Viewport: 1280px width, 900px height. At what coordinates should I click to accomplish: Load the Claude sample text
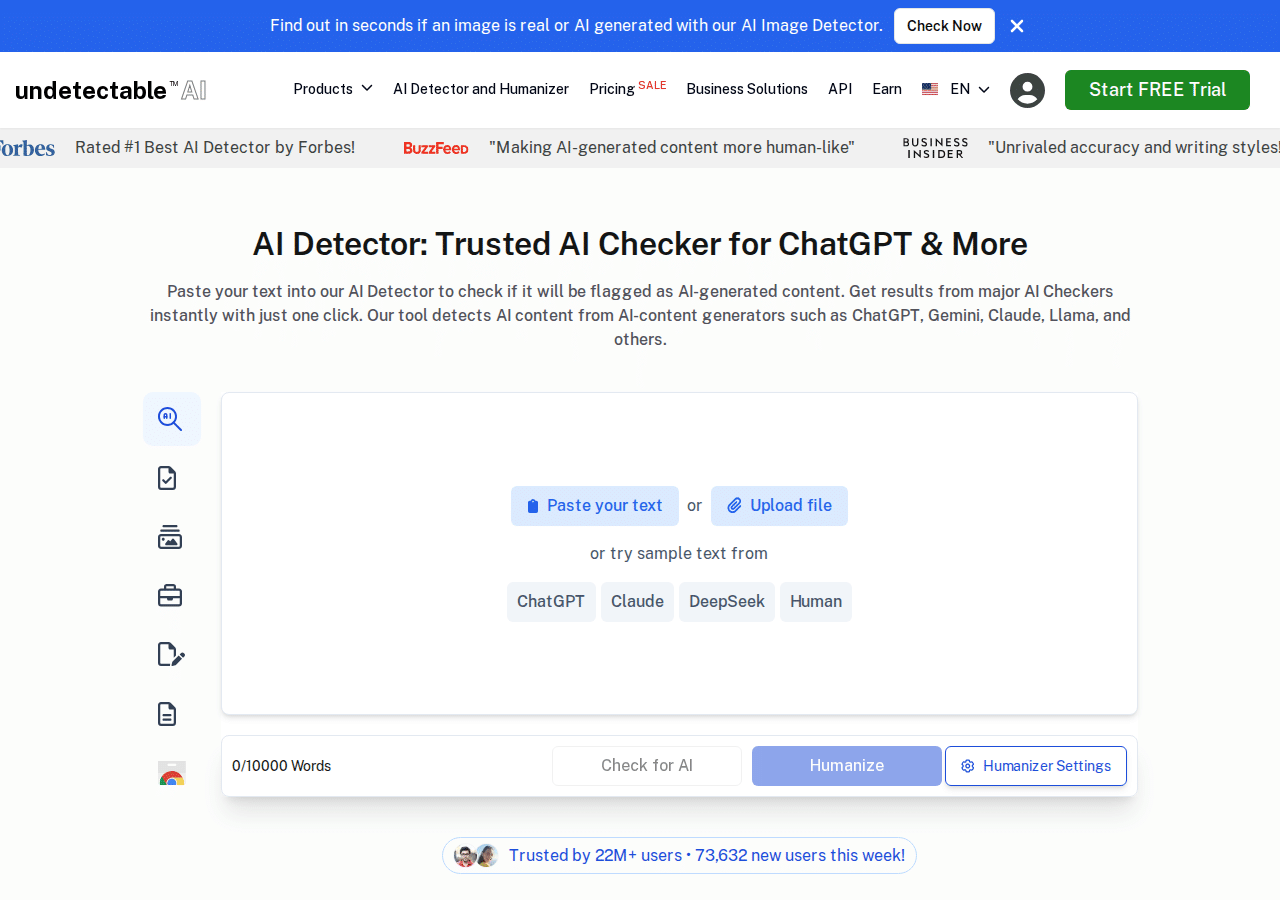637,602
